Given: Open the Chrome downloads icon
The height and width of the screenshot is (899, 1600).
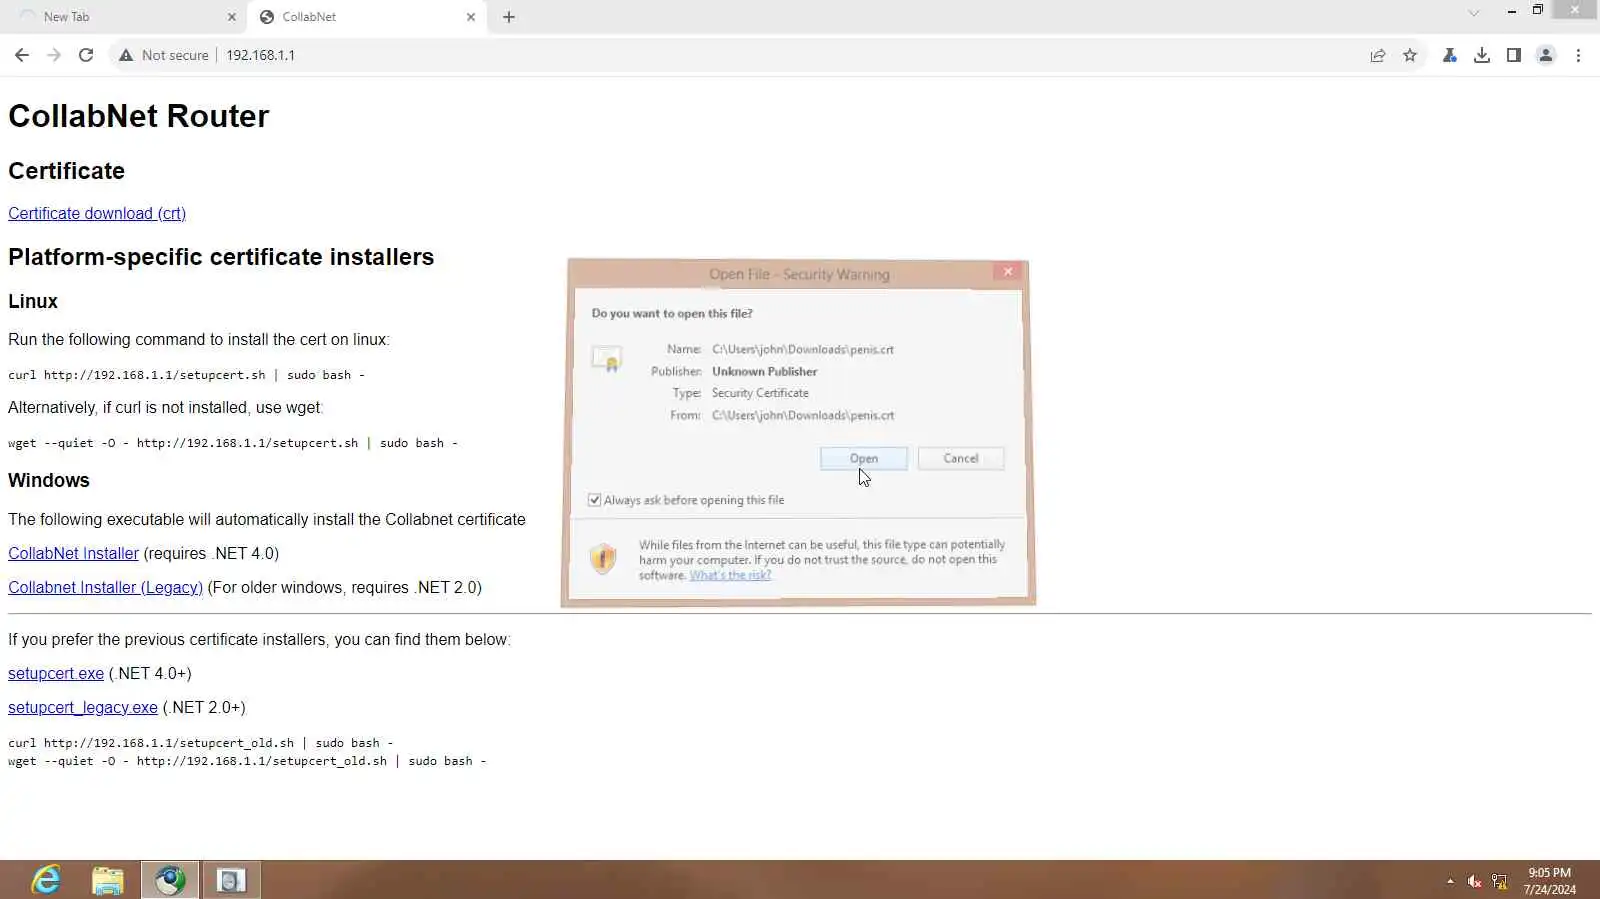Looking at the screenshot, I should pos(1482,55).
